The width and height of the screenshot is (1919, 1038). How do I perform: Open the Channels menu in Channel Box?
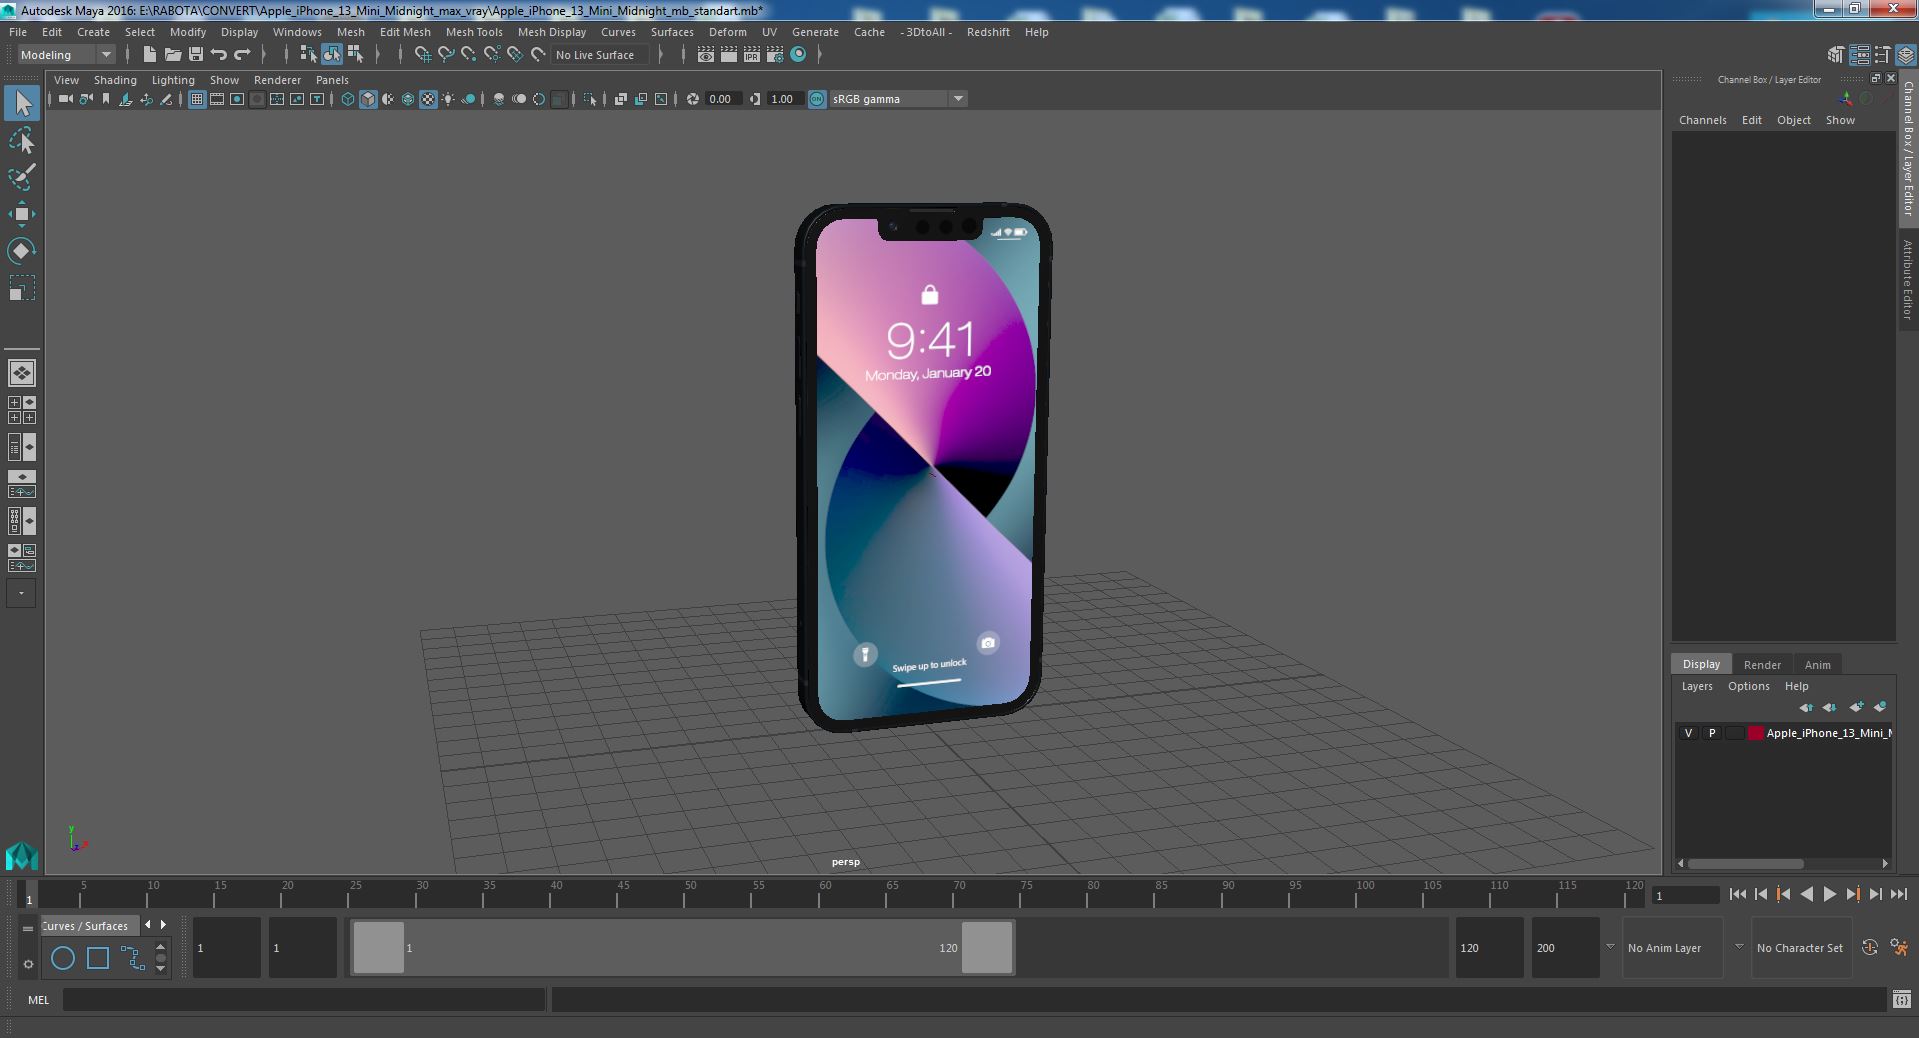coord(1702,120)
